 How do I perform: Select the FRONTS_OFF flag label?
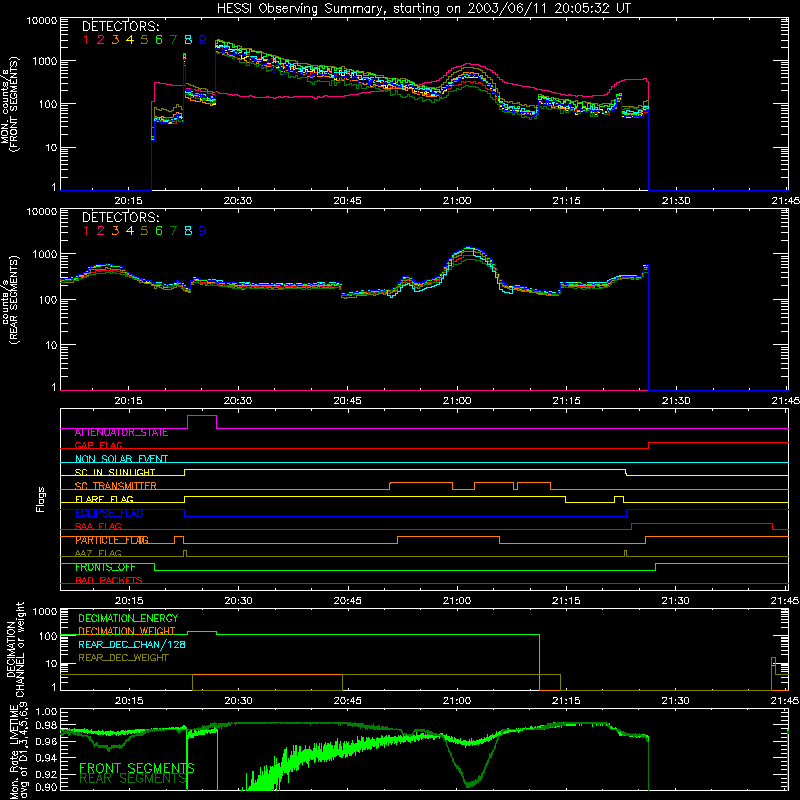point(105,567)
